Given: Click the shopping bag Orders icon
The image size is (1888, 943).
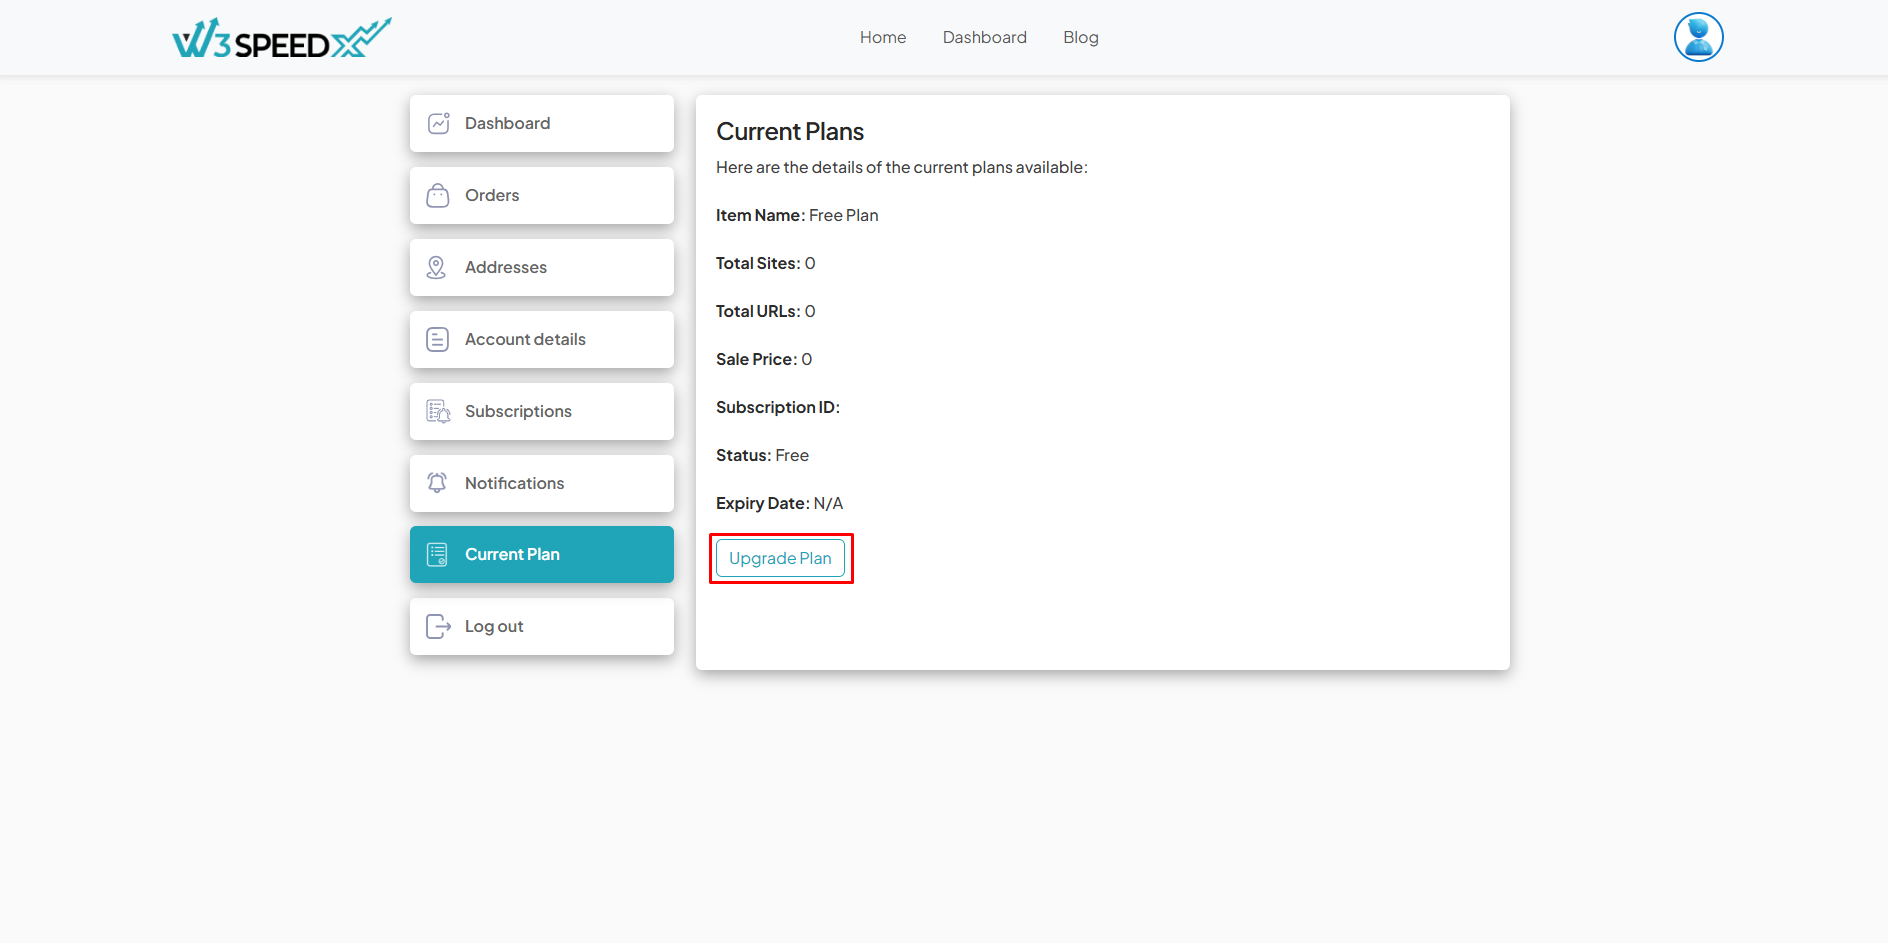Looking at the screenshot, I should point(438,195).
